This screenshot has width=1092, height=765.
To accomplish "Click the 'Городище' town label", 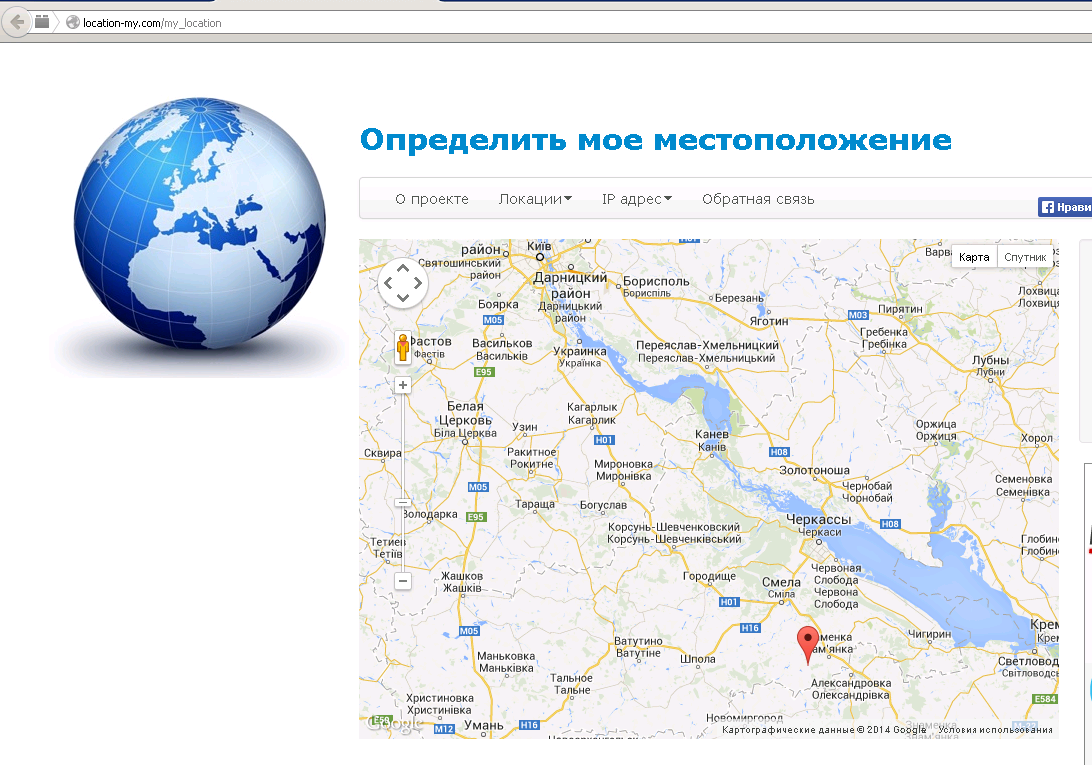I will pyautogui.click(x=709, y=576).
